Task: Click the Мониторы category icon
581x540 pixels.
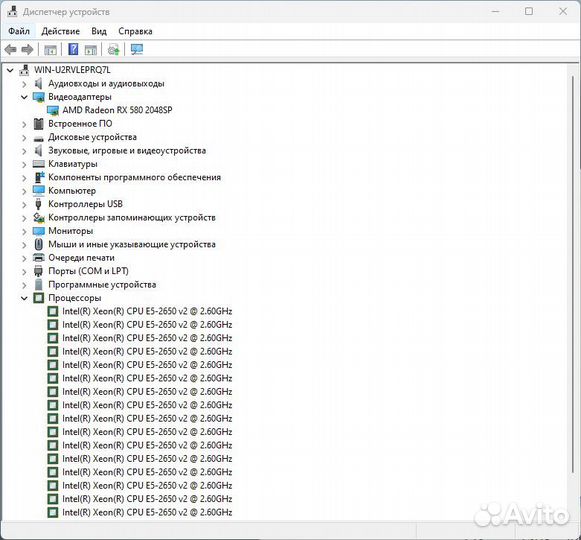Action: coord(39,231)
